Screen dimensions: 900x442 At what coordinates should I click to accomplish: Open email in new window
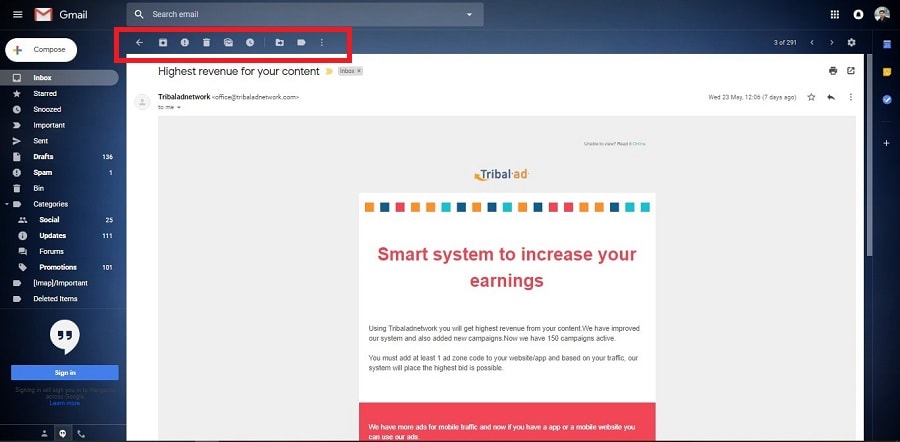click(851, 71)
